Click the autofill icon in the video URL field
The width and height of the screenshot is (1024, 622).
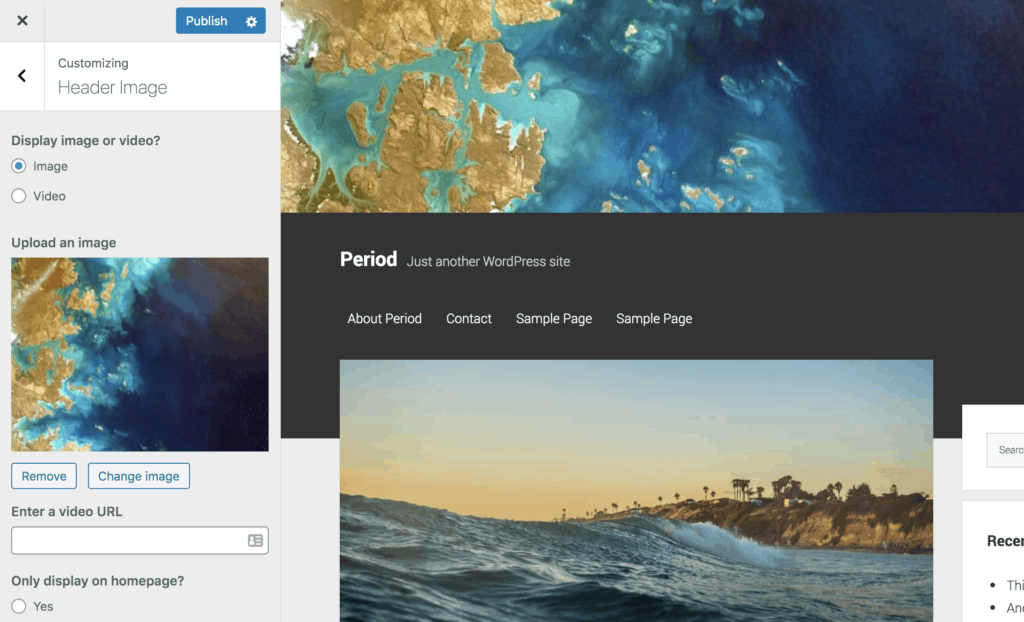click(255, 540)
